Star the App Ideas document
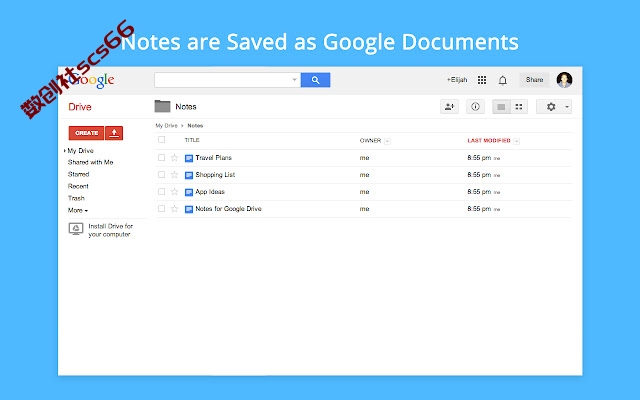Viewport: 640px width, 400px height. coord(174,192)
